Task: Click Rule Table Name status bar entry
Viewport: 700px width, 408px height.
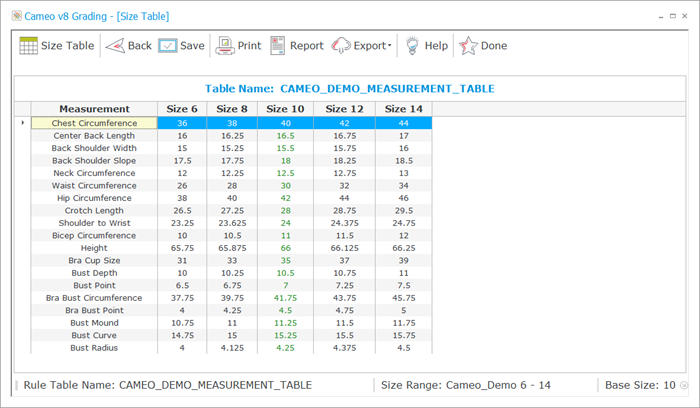Action: point(168,385)
